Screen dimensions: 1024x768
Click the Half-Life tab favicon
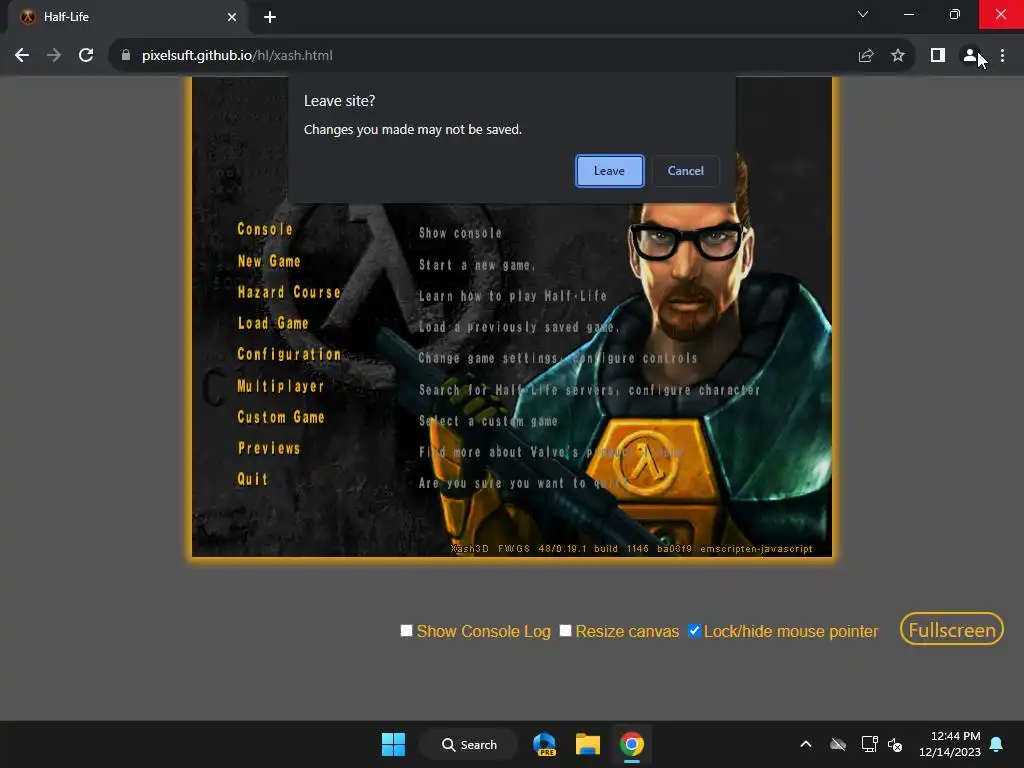coord(27,17)
